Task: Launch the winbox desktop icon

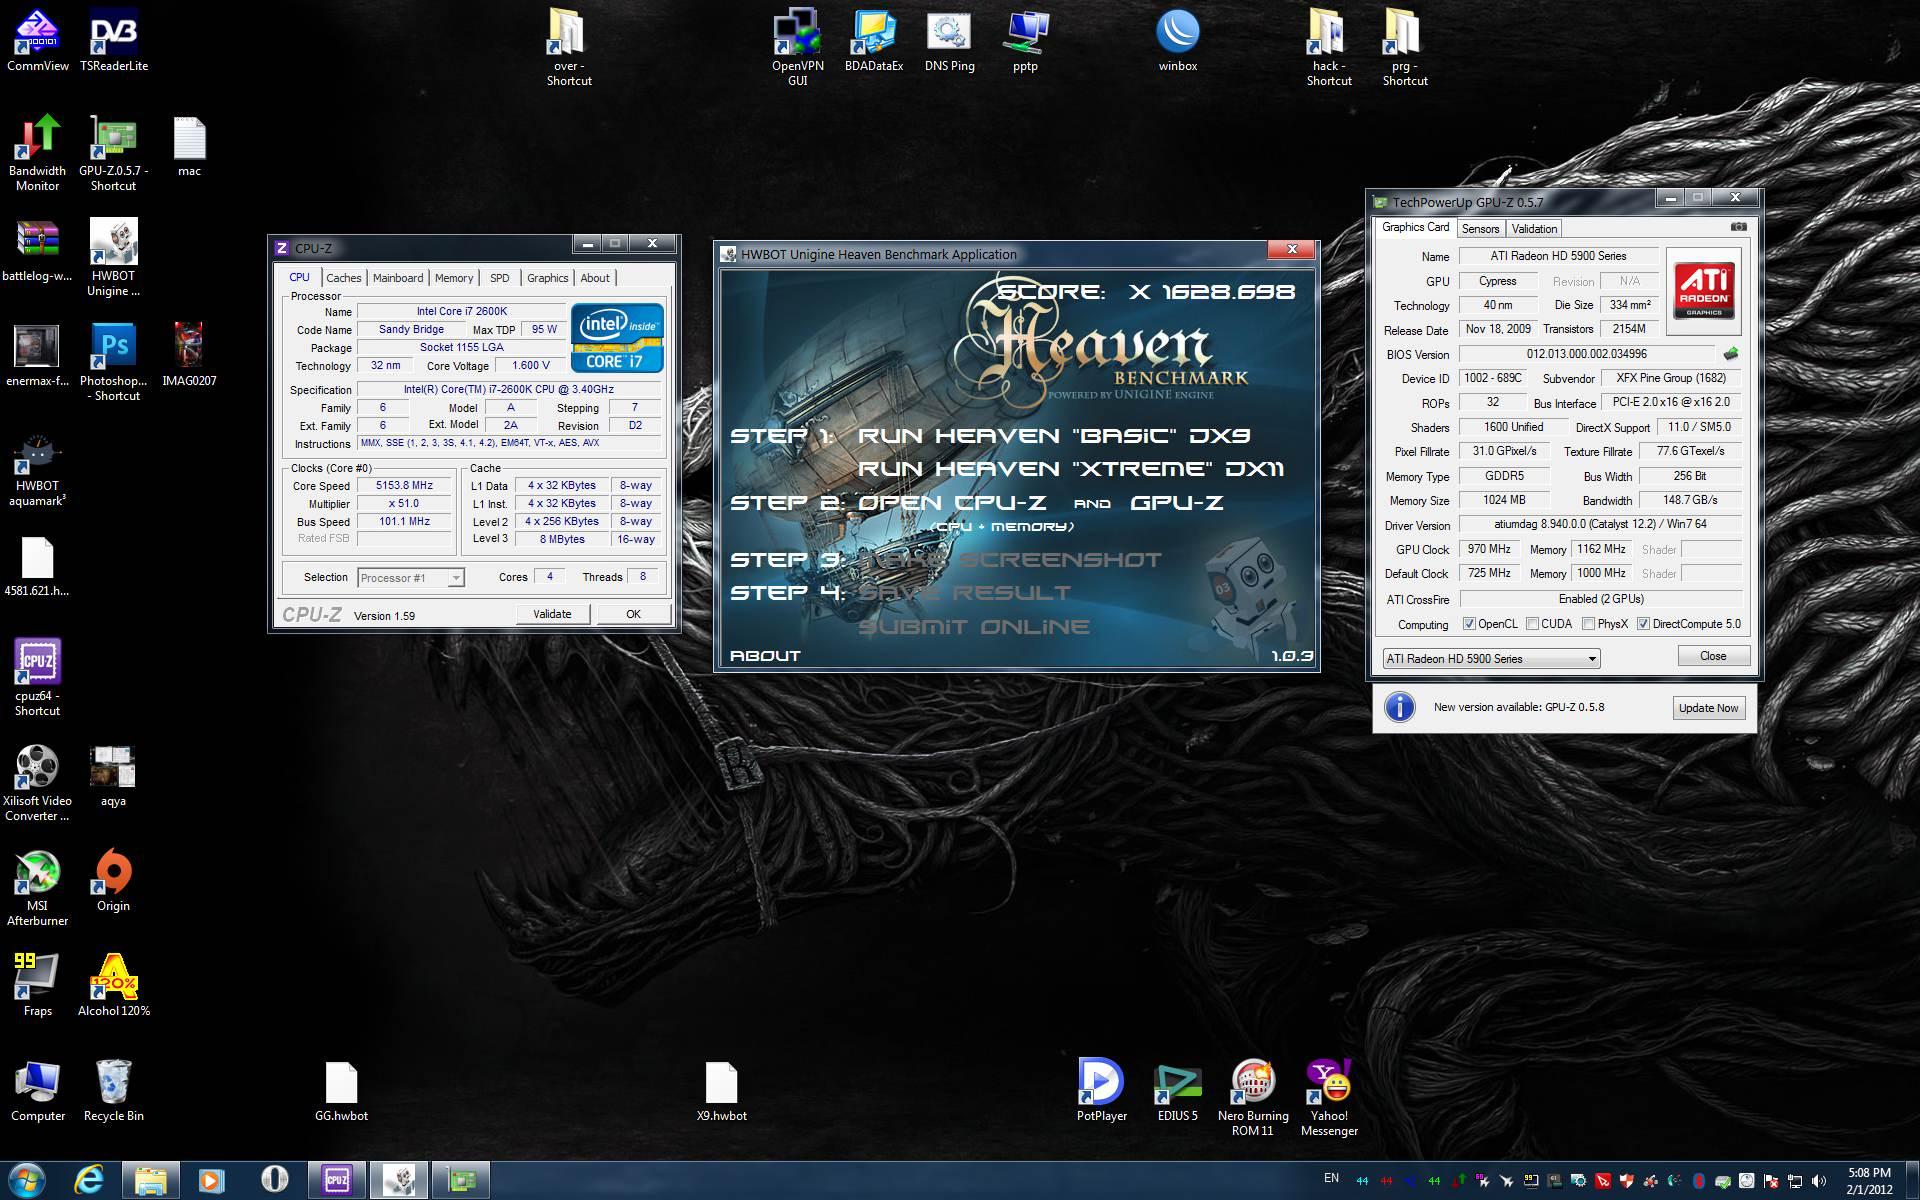Action: point(1178,40)
